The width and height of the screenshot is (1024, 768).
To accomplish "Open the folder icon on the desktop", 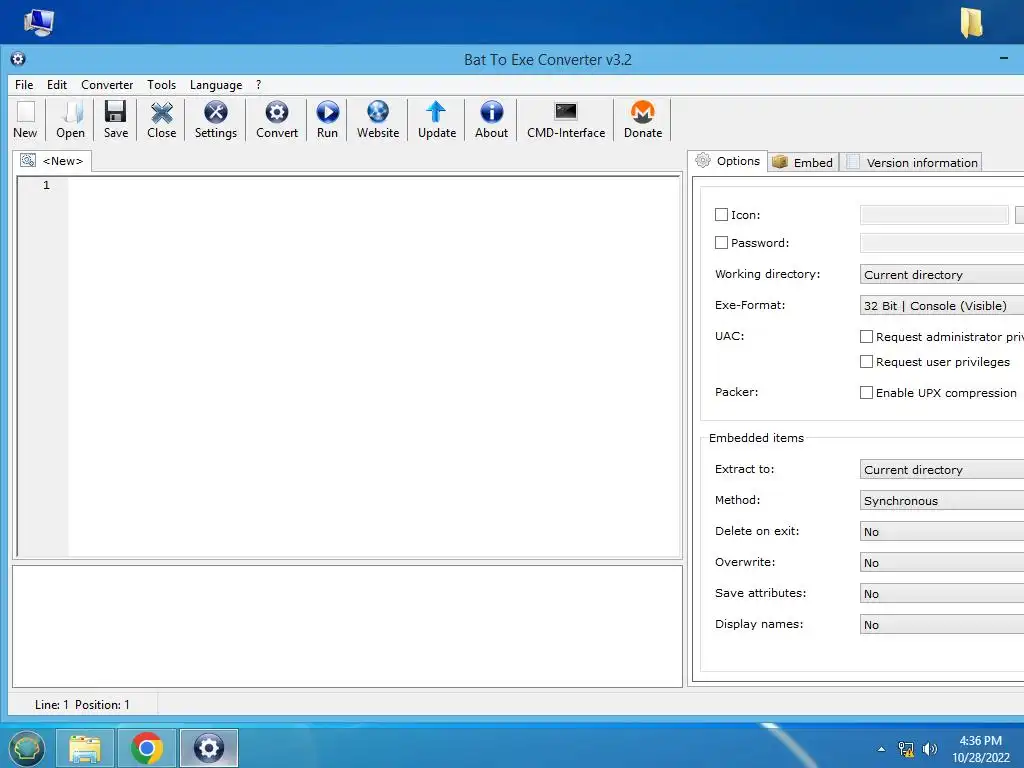I will click(971, 22).
